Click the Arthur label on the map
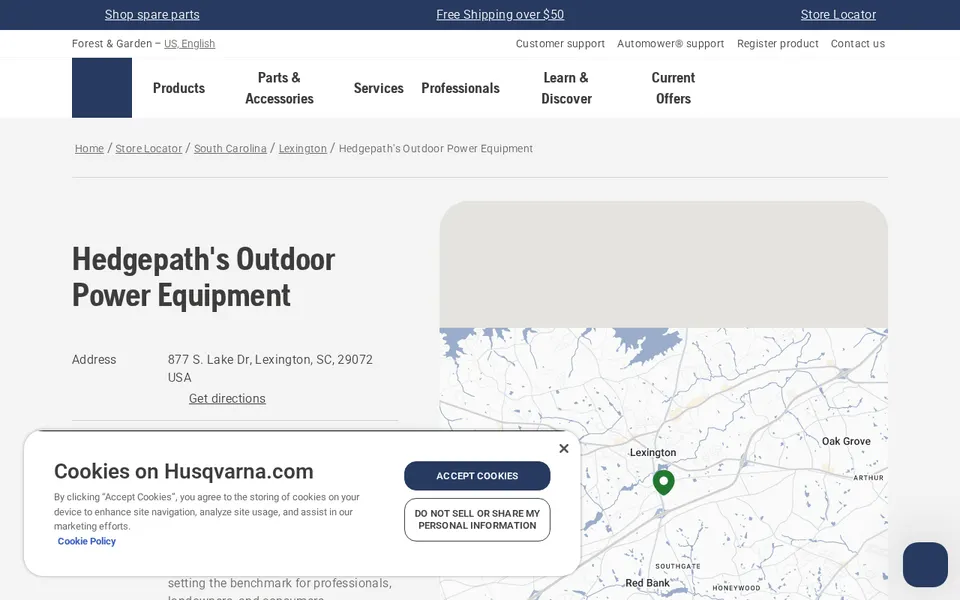This screenshot has width=960, height=600. point(869,478)
